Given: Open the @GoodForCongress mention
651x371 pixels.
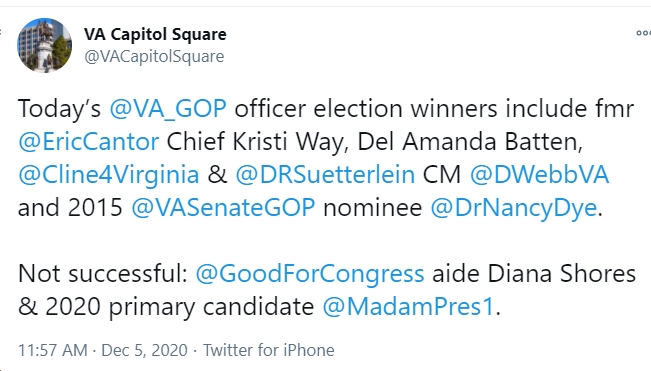Looking at the screenshot, I should click(x=310, y=273).
